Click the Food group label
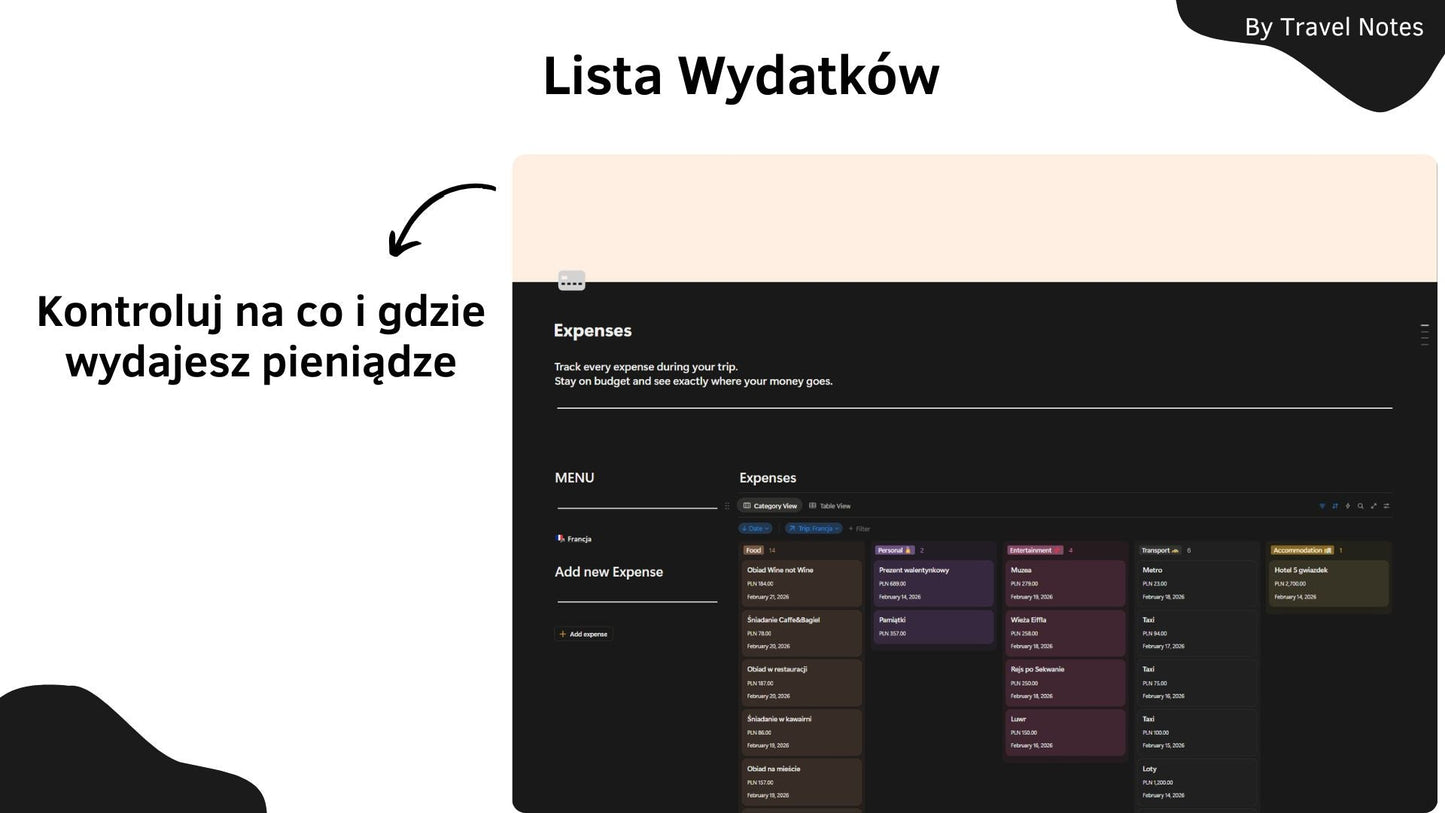The width and height of the screenshot is (1445, 813). (753, 550)
